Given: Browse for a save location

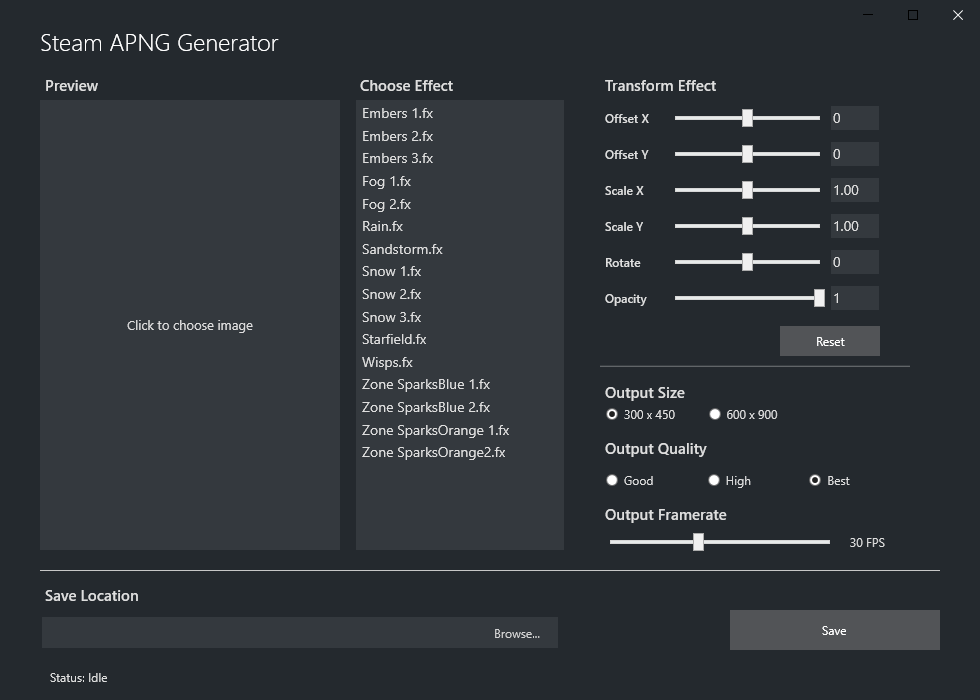Looking at the screenshot, I should [x=517, y=634].
